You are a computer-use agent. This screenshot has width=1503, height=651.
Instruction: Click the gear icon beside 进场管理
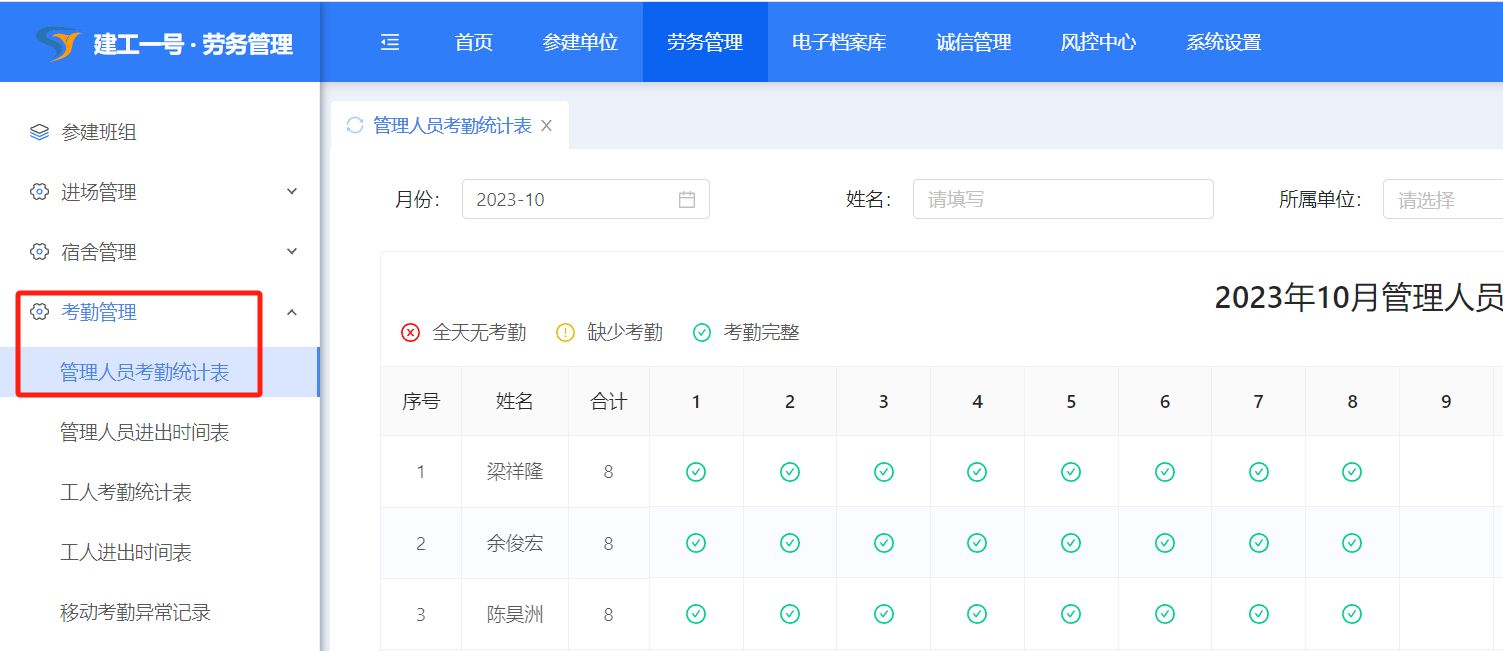click(x=39, y=192)
